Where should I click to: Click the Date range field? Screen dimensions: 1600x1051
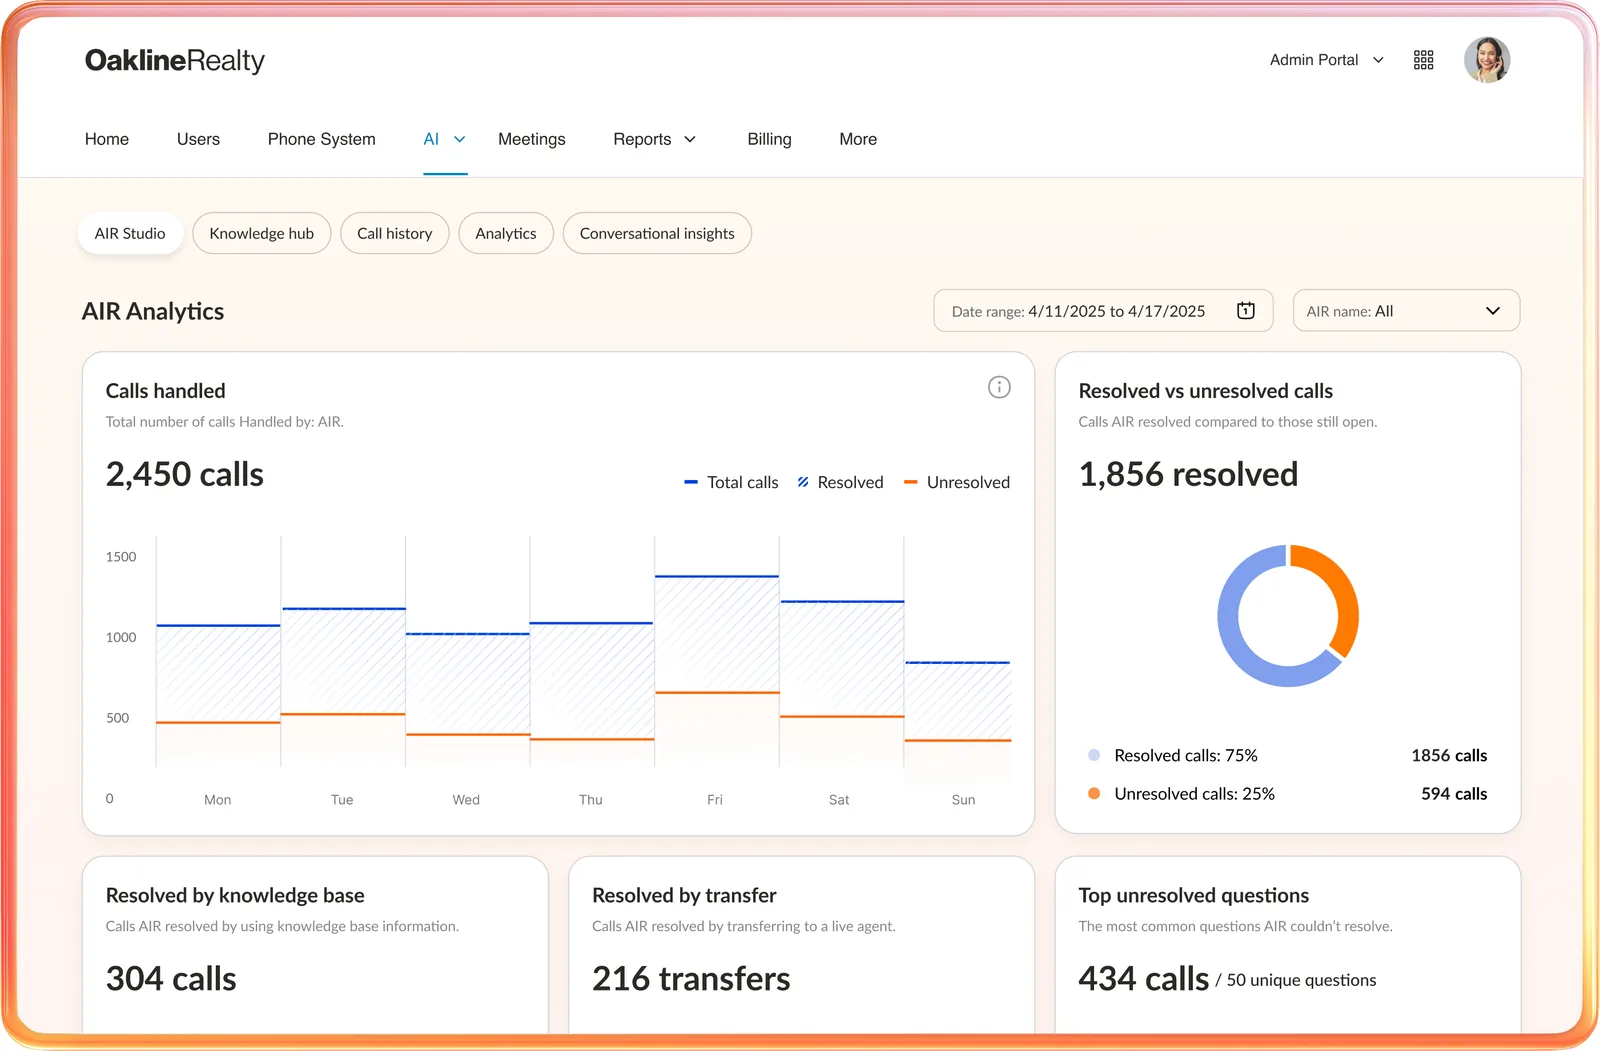click(x=1103, y=311)
